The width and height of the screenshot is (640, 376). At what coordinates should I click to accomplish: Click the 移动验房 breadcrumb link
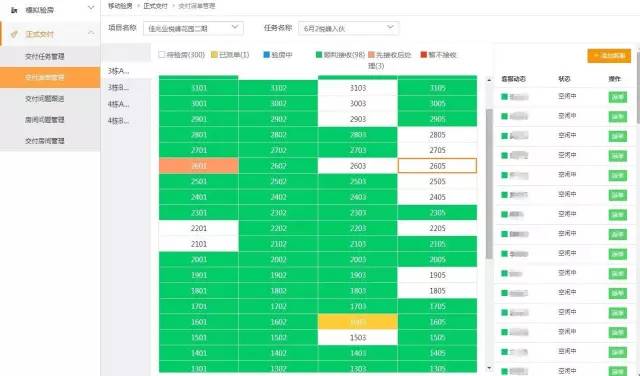pyautogui.click(x=120, y=6)
